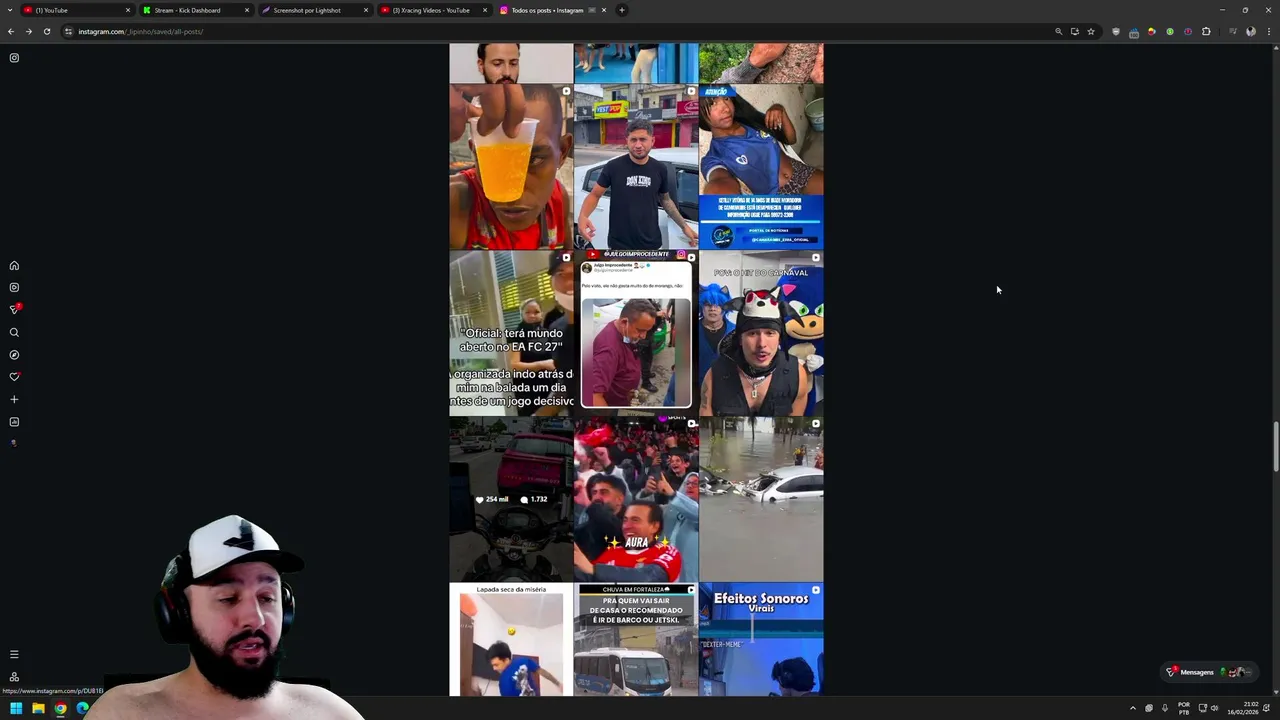This screenshot has width=1280, height=720.
Task: Click the scrollbar down arrow
Action: (1275, 691)
